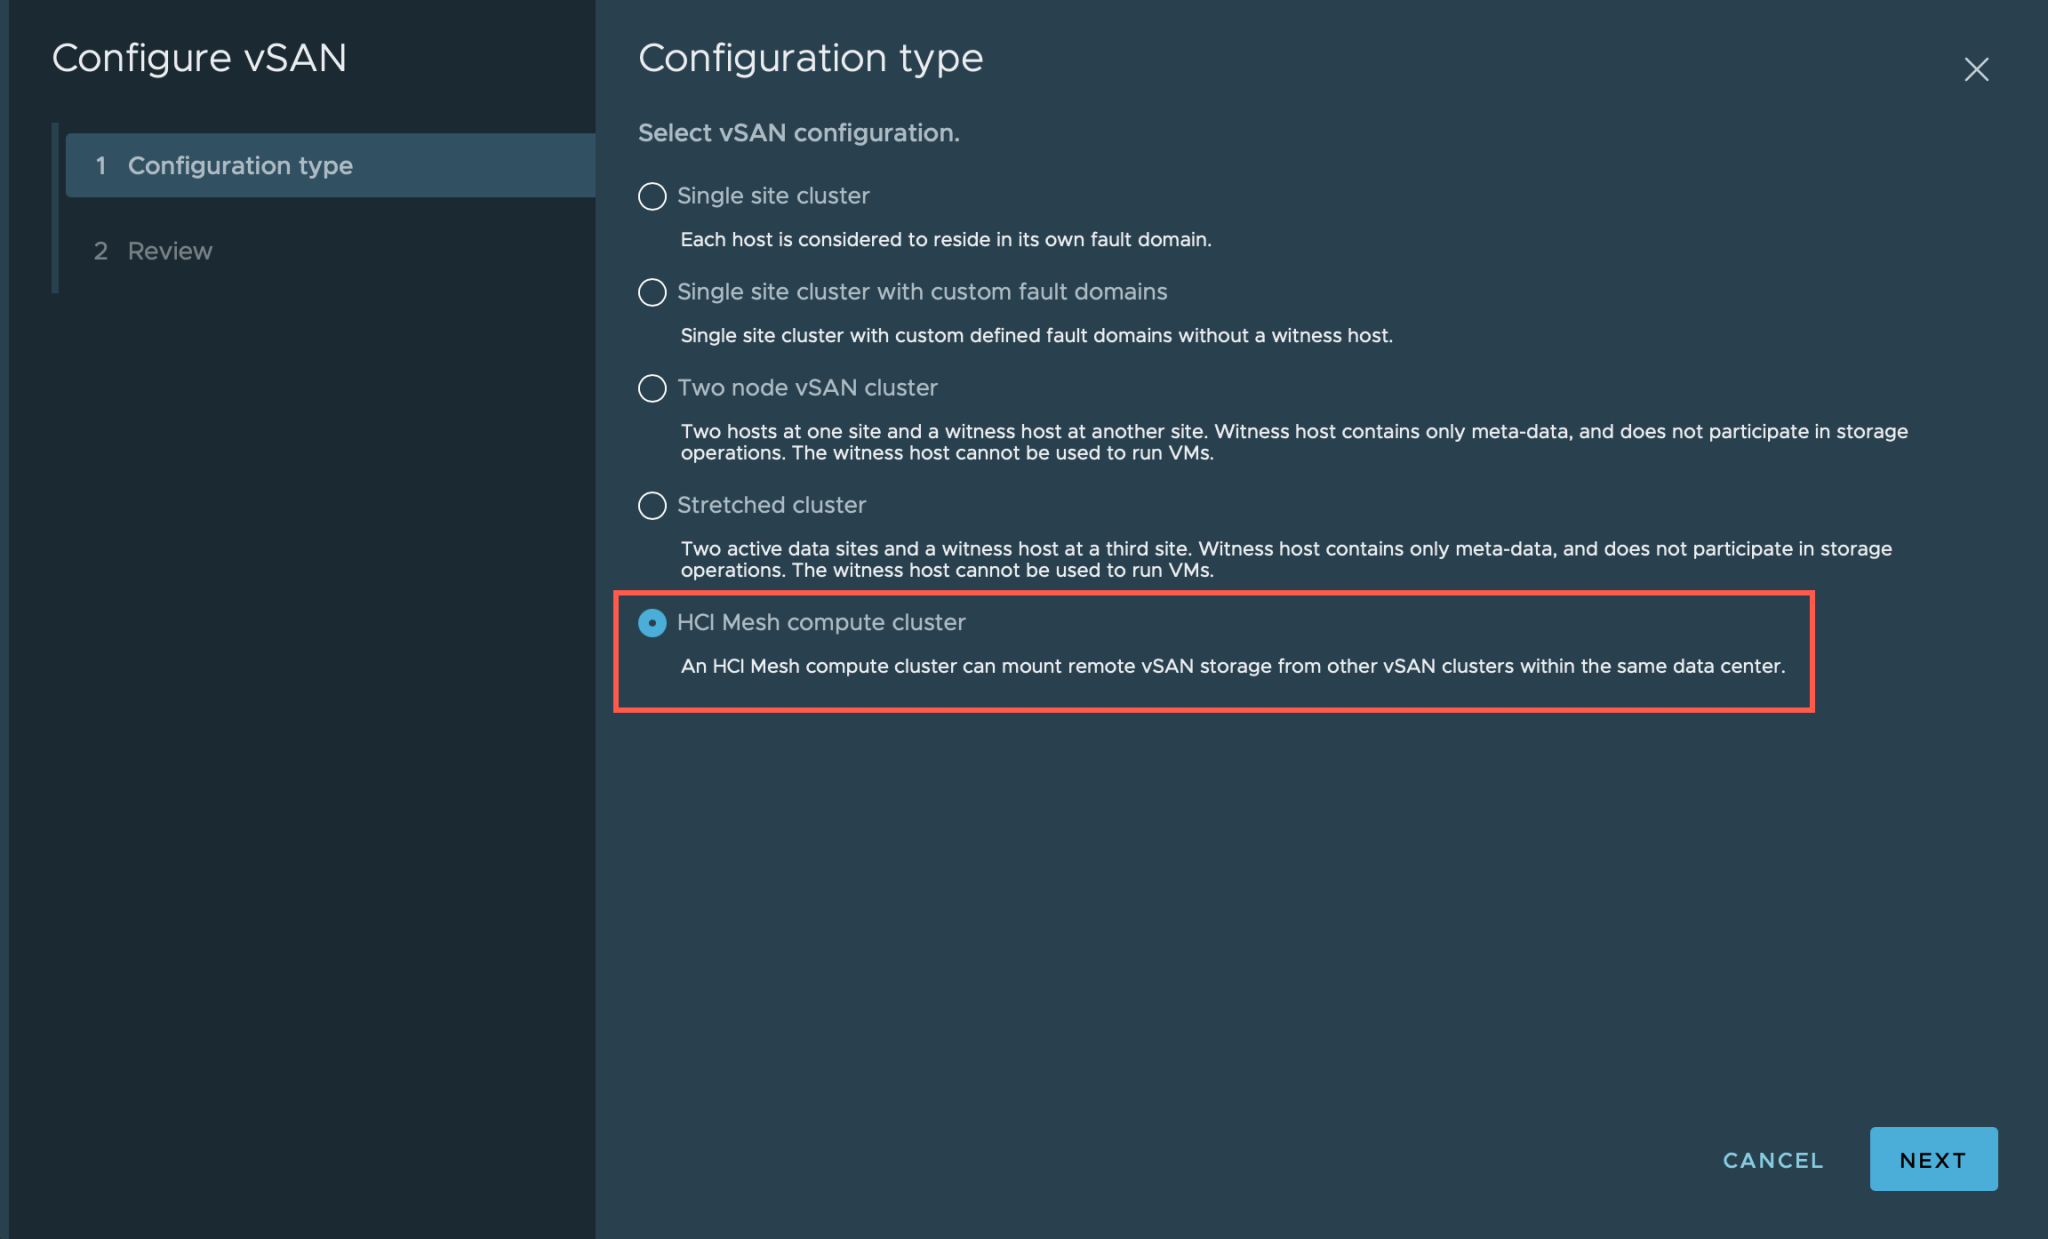Screen dimensions: 2048x1239
Task: Select the HCI Mesh compute cluster radio
Action: tap(652, 623)
